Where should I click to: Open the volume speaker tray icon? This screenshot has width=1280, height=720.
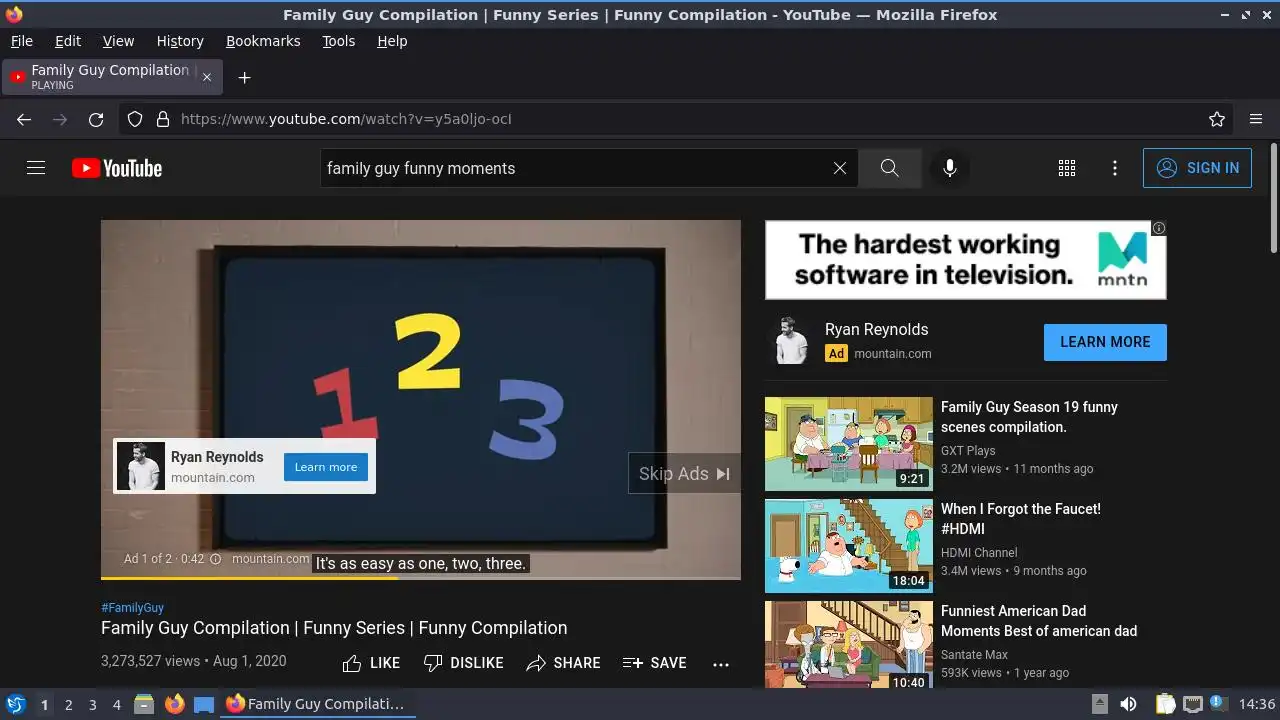tap(1128, 704)
